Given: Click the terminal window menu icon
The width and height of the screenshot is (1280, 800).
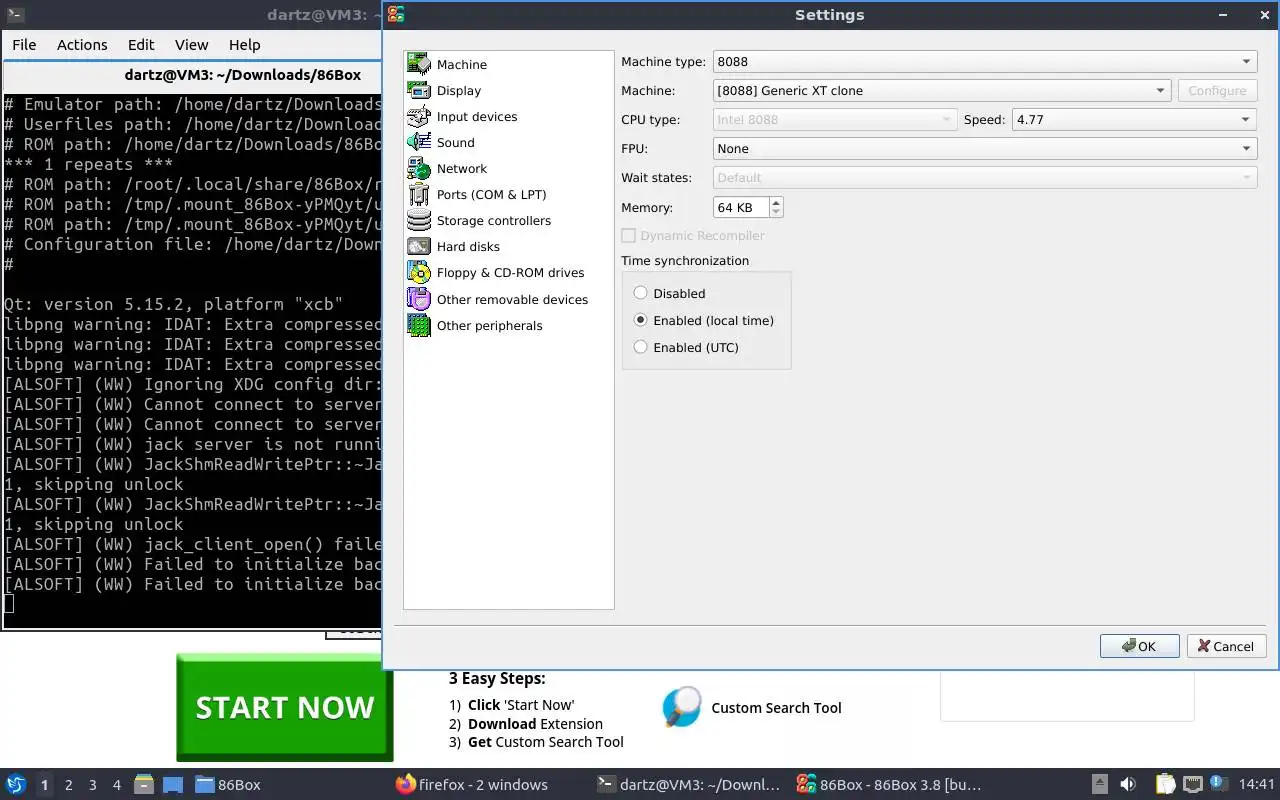Looking at the screenshot, I should (x=14, y=15).
